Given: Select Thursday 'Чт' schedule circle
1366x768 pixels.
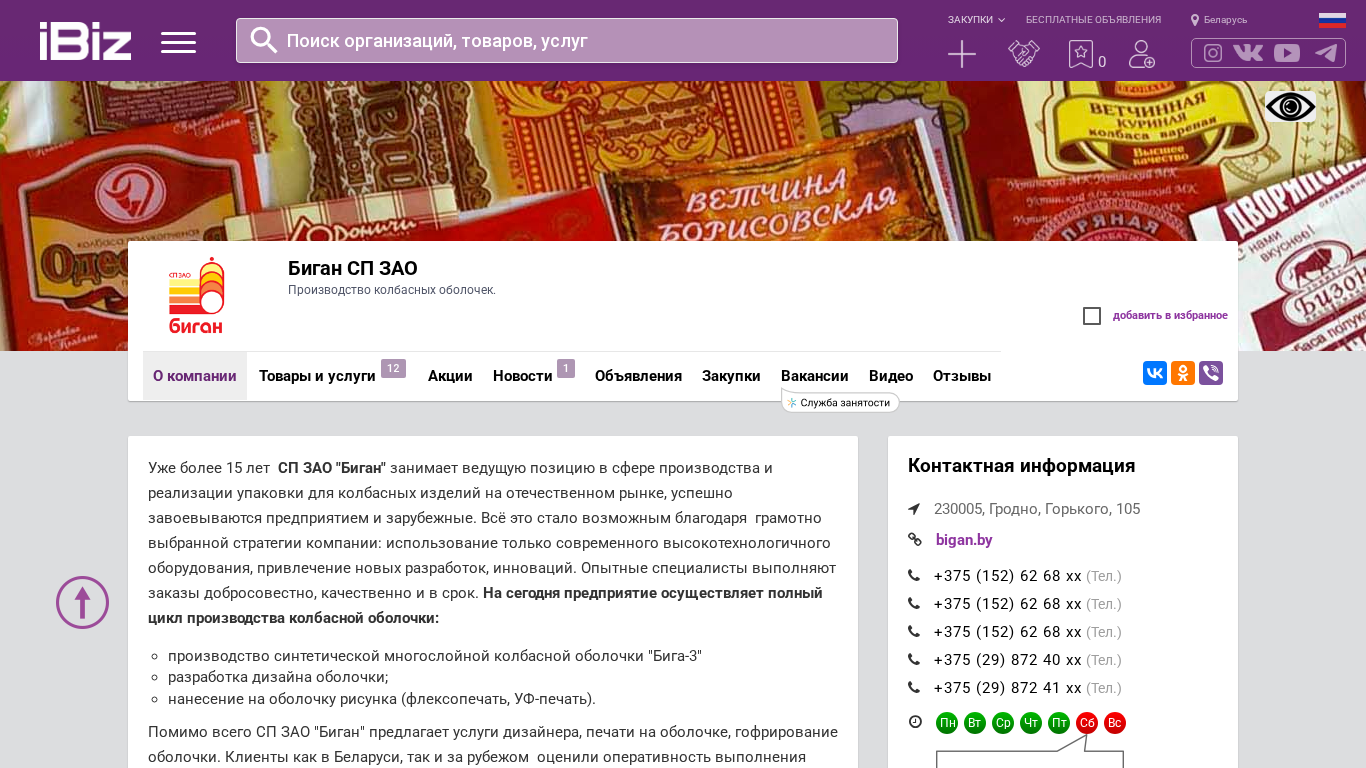Looking at the screenshot, I should click(1031, 723).
